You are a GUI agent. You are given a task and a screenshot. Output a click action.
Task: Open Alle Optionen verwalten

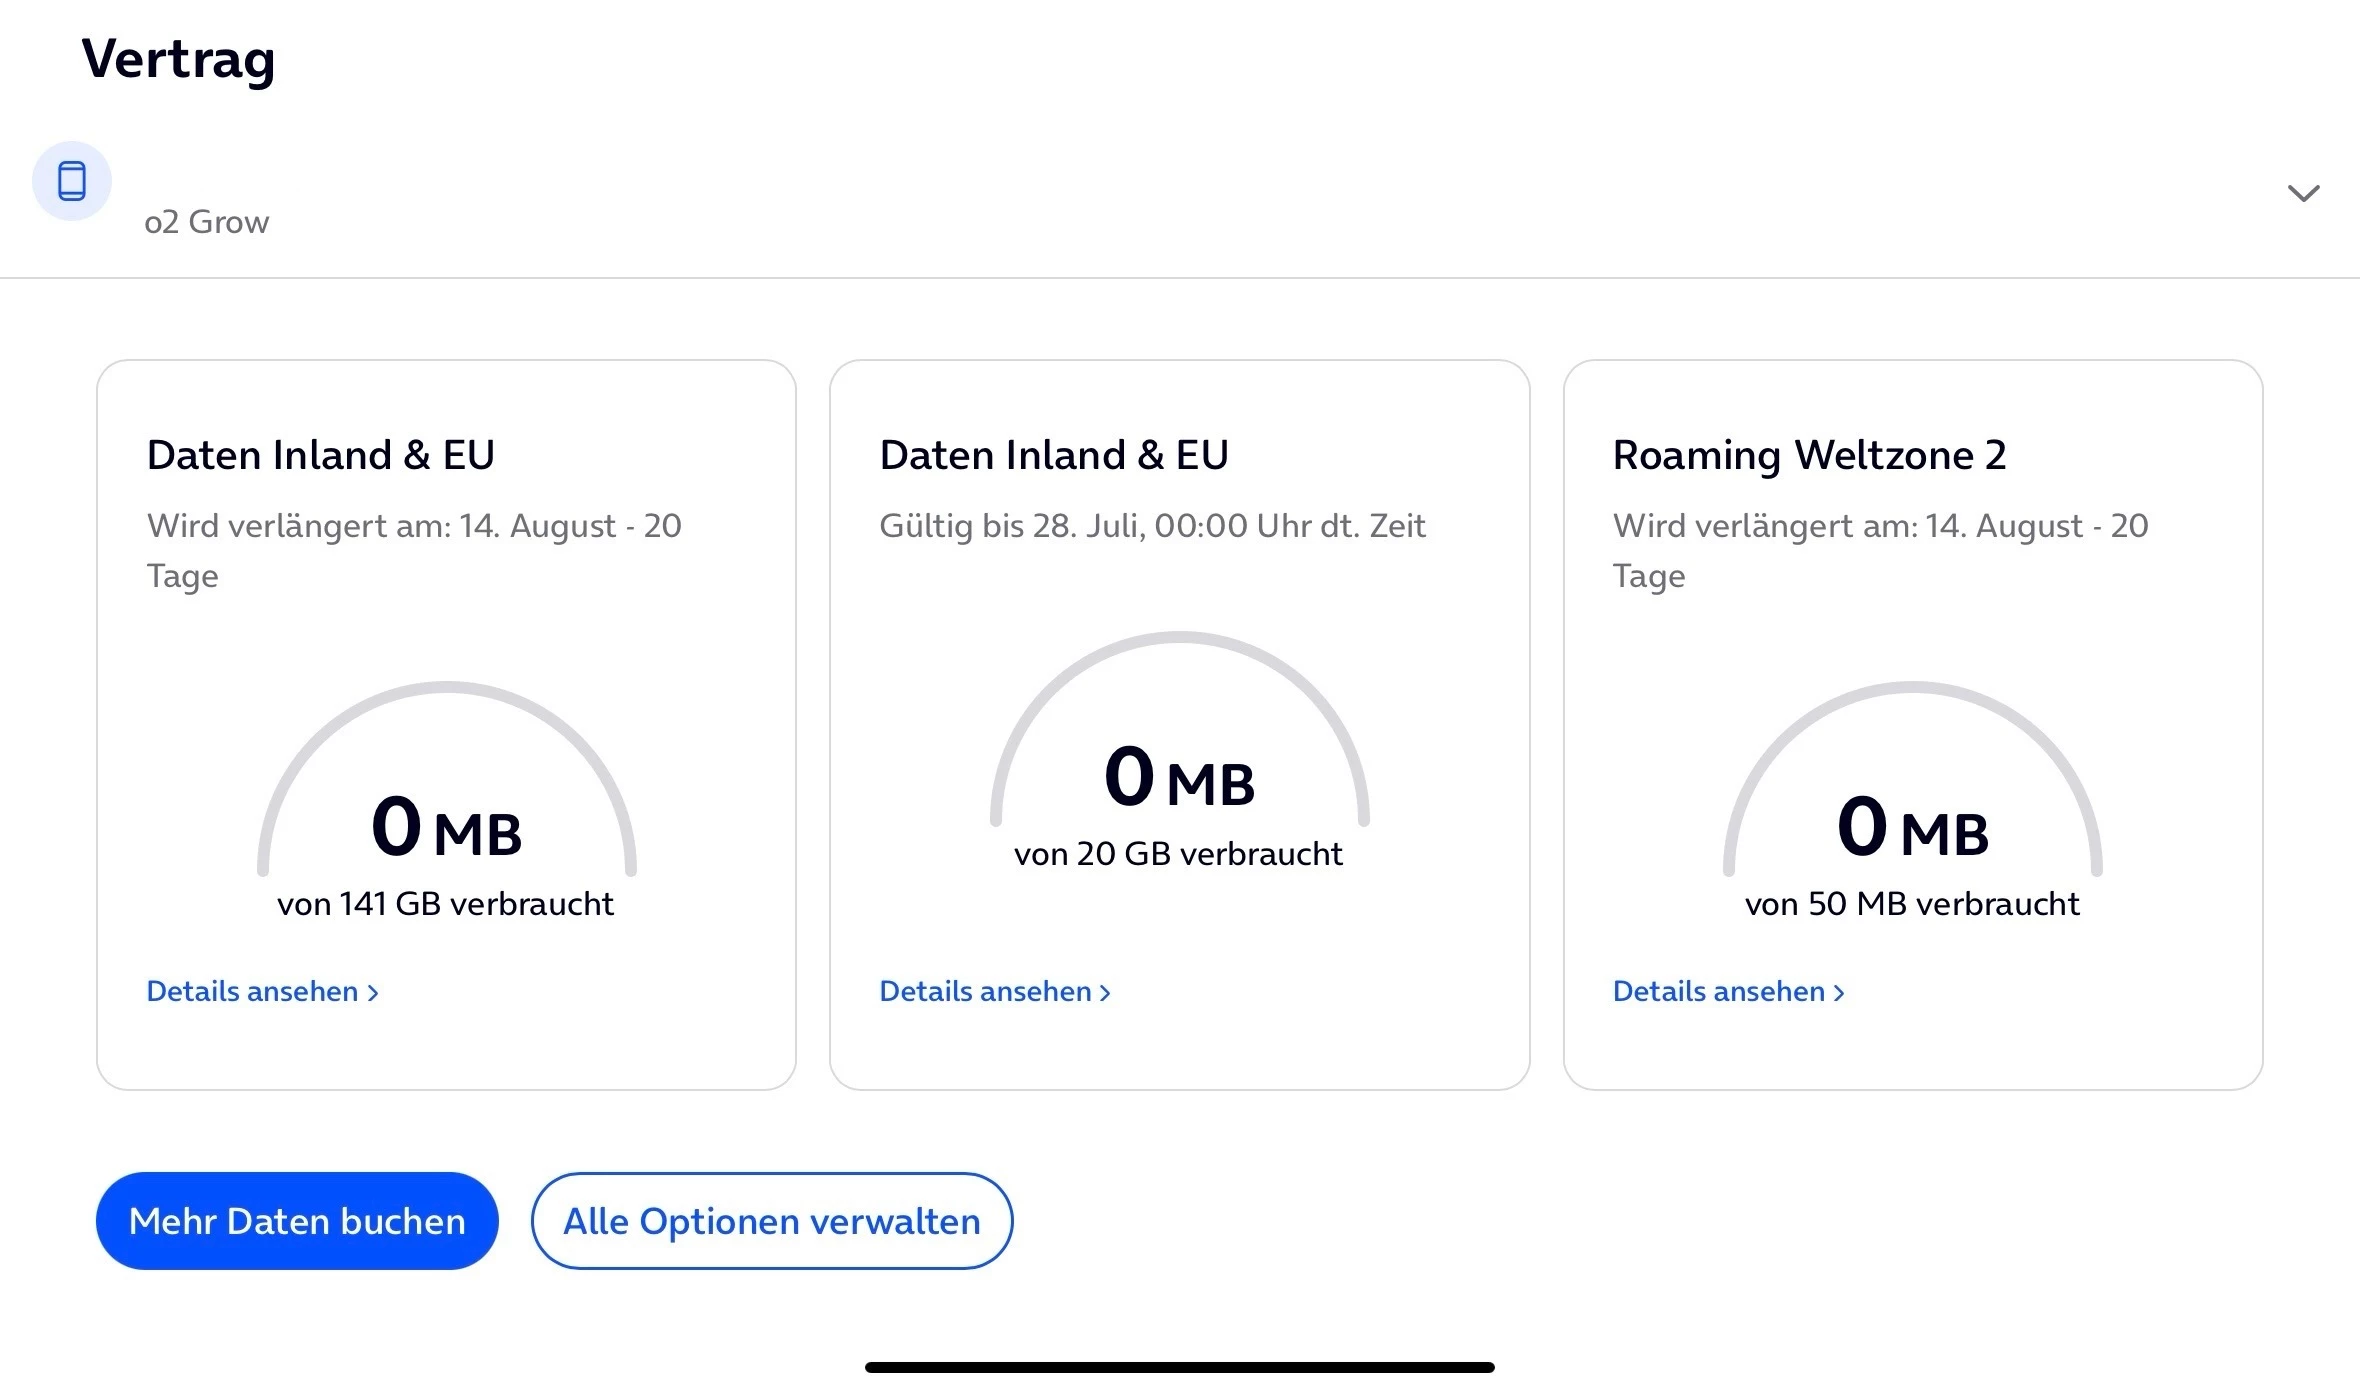[771, 1221]
